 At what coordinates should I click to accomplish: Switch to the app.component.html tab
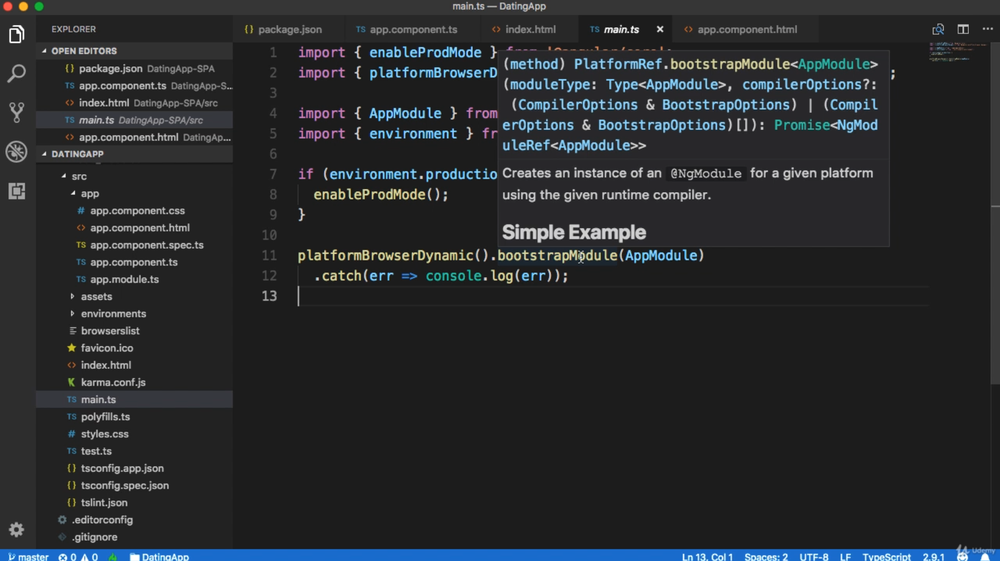coord(747,30)
